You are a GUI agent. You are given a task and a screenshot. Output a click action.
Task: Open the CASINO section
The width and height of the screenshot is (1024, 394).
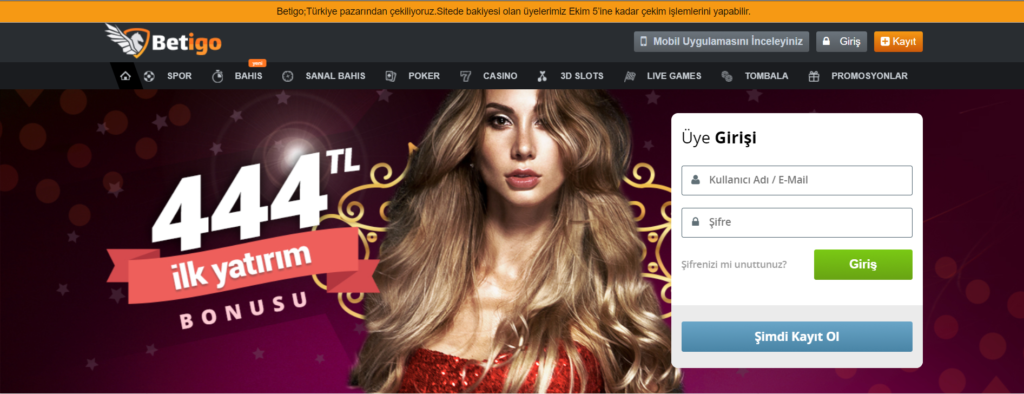click(x=500, y=76)
